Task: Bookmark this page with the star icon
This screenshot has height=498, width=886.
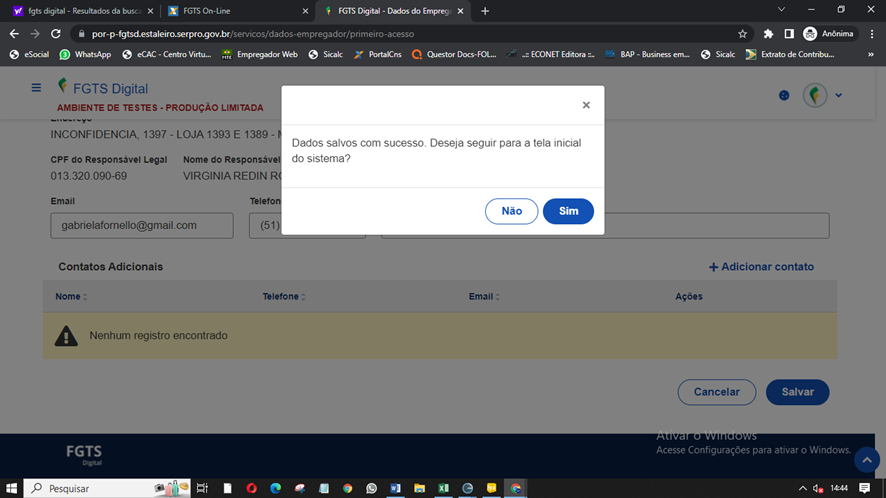Action: (x=742, y=33)
